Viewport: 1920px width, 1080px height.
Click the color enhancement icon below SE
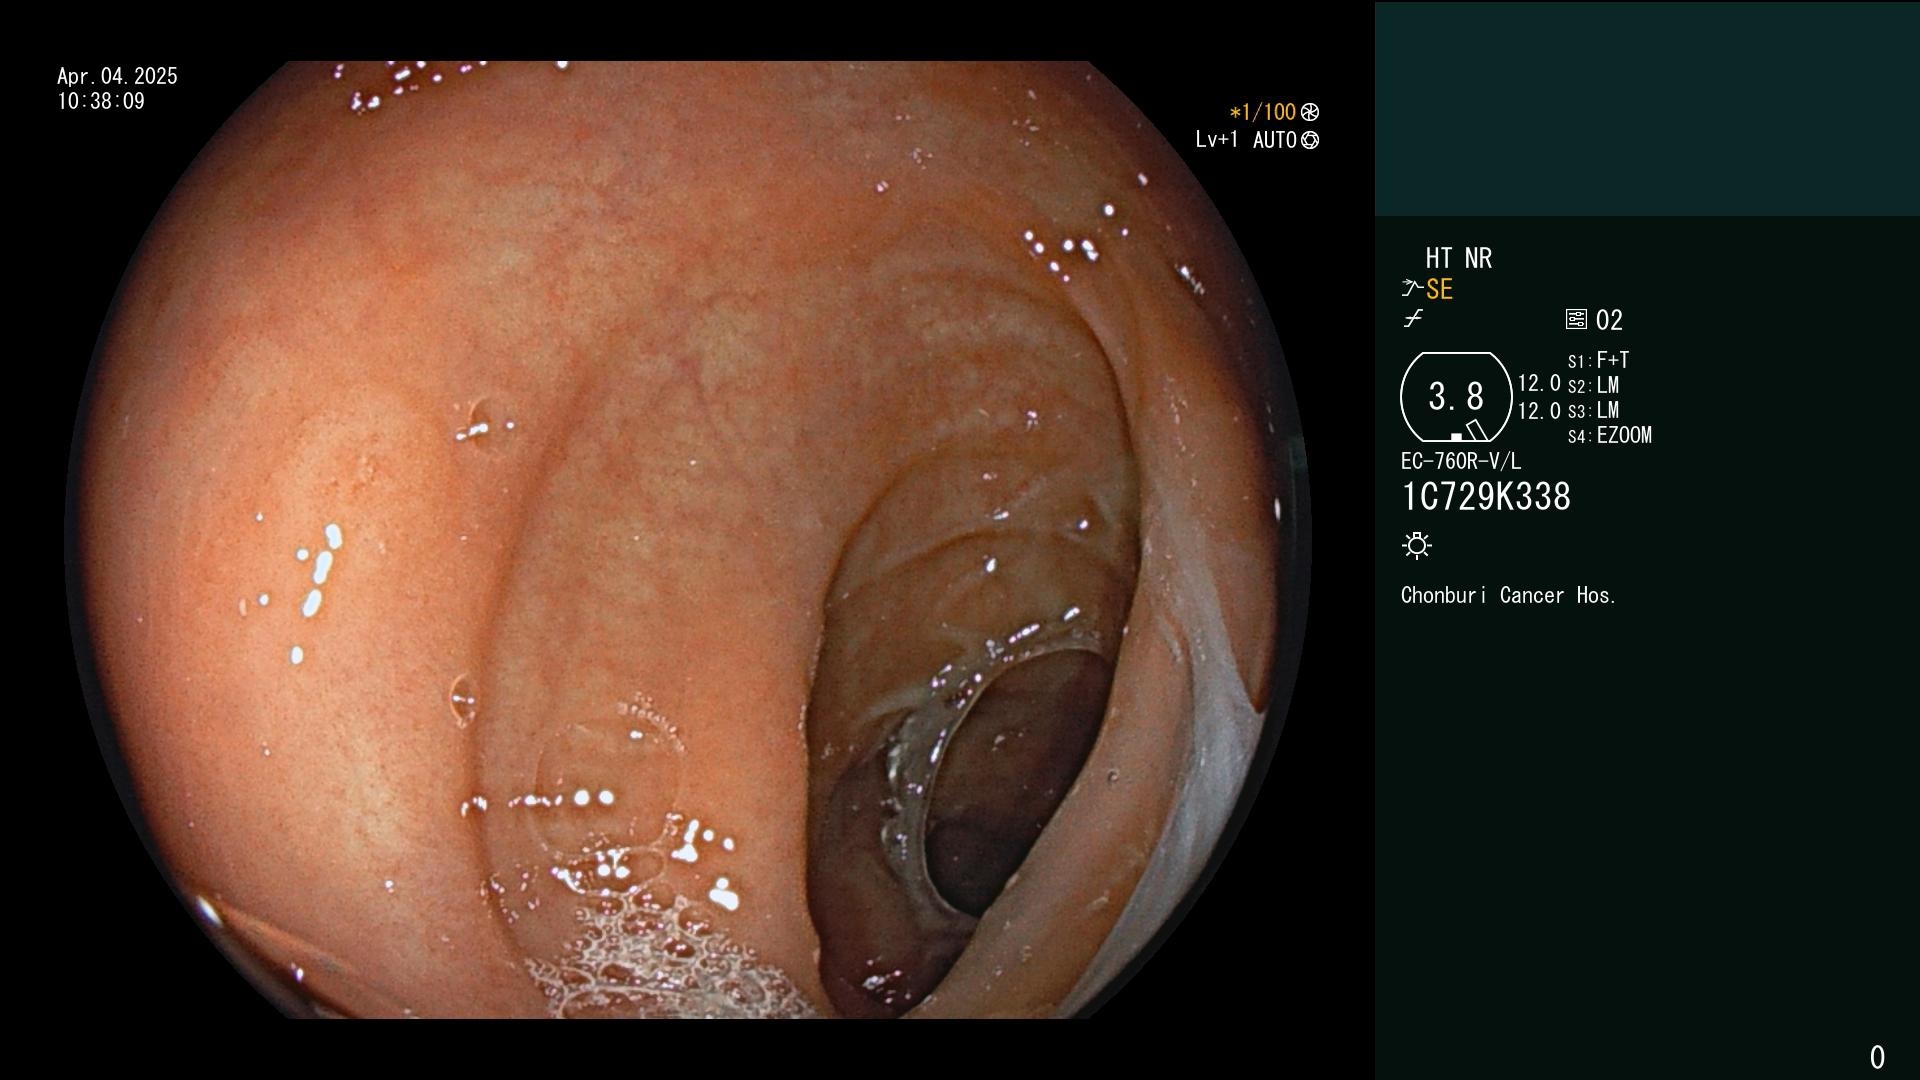click(x=1413, y=319)
